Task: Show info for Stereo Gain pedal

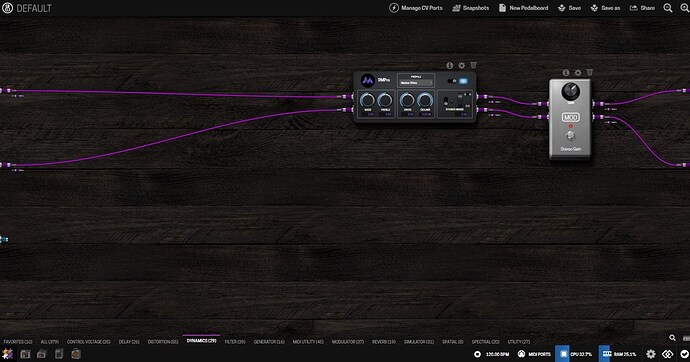Action: pos(566,73)
